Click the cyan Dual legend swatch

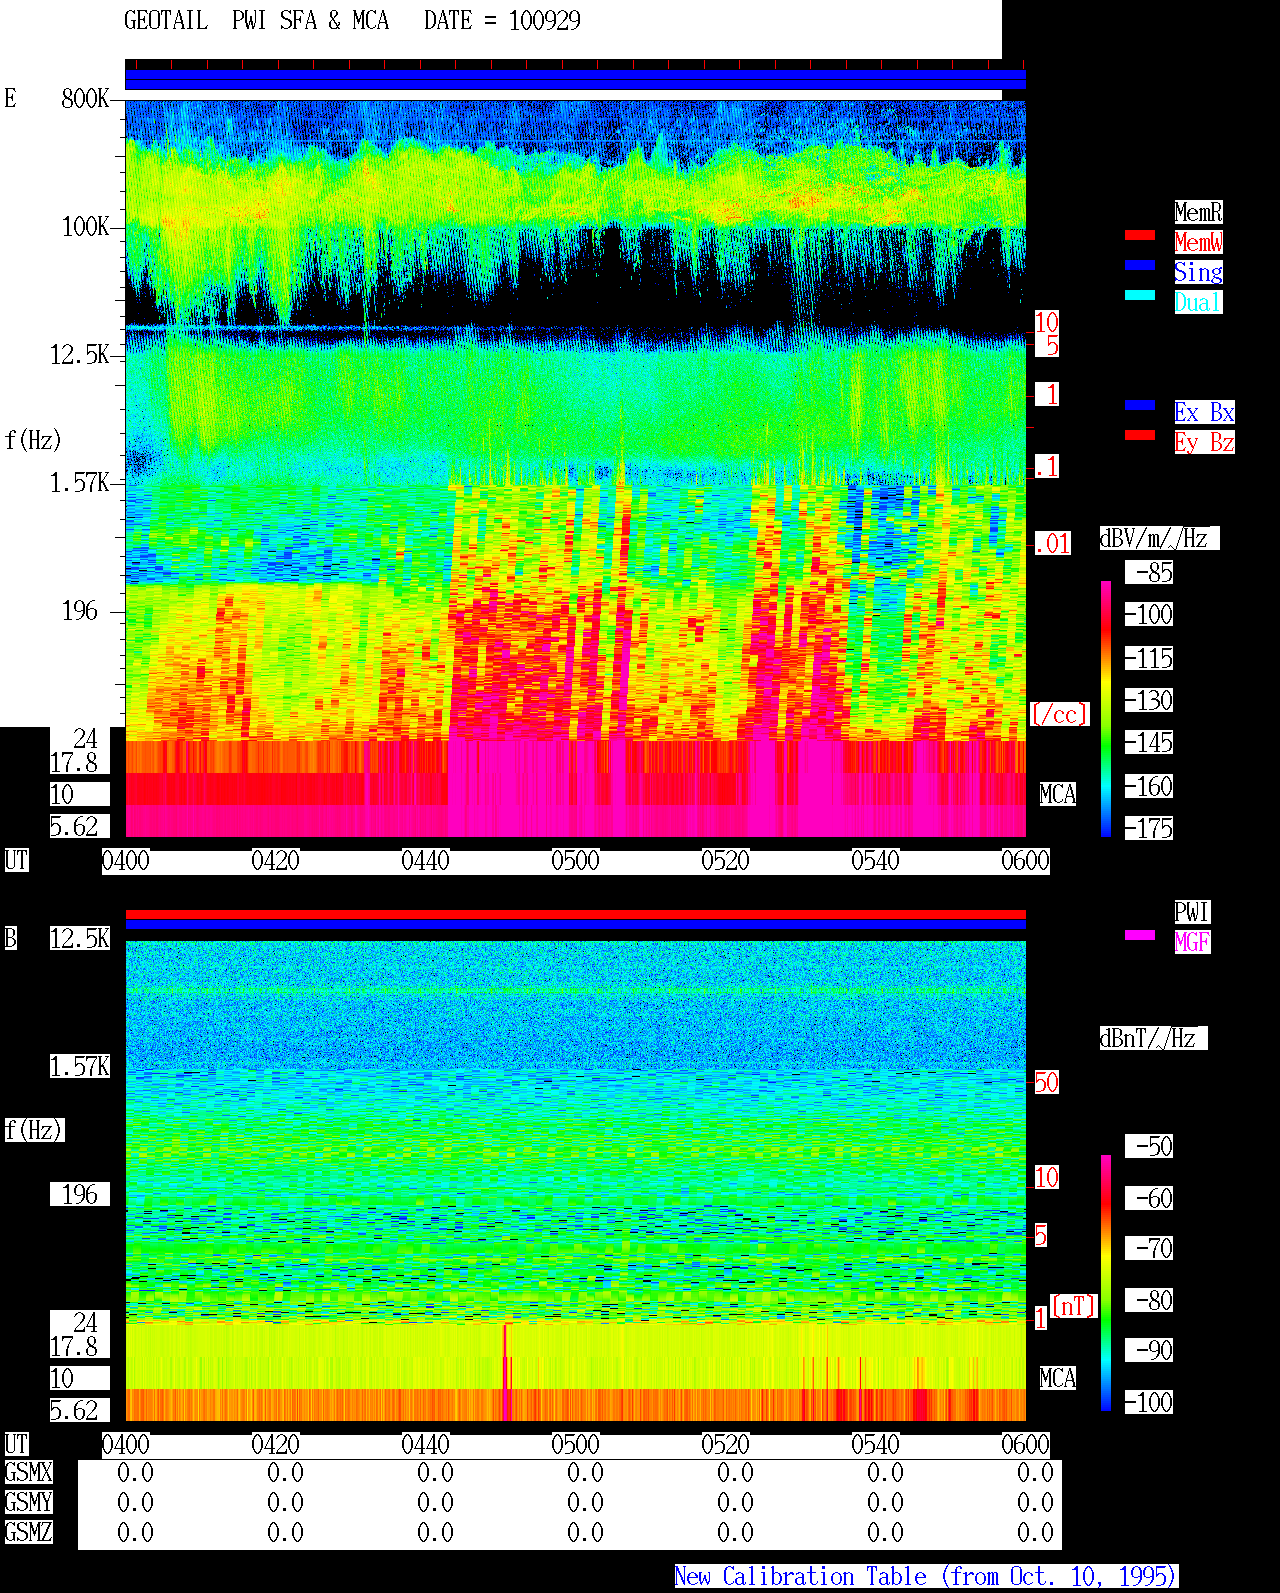(x=1140, y=295)
